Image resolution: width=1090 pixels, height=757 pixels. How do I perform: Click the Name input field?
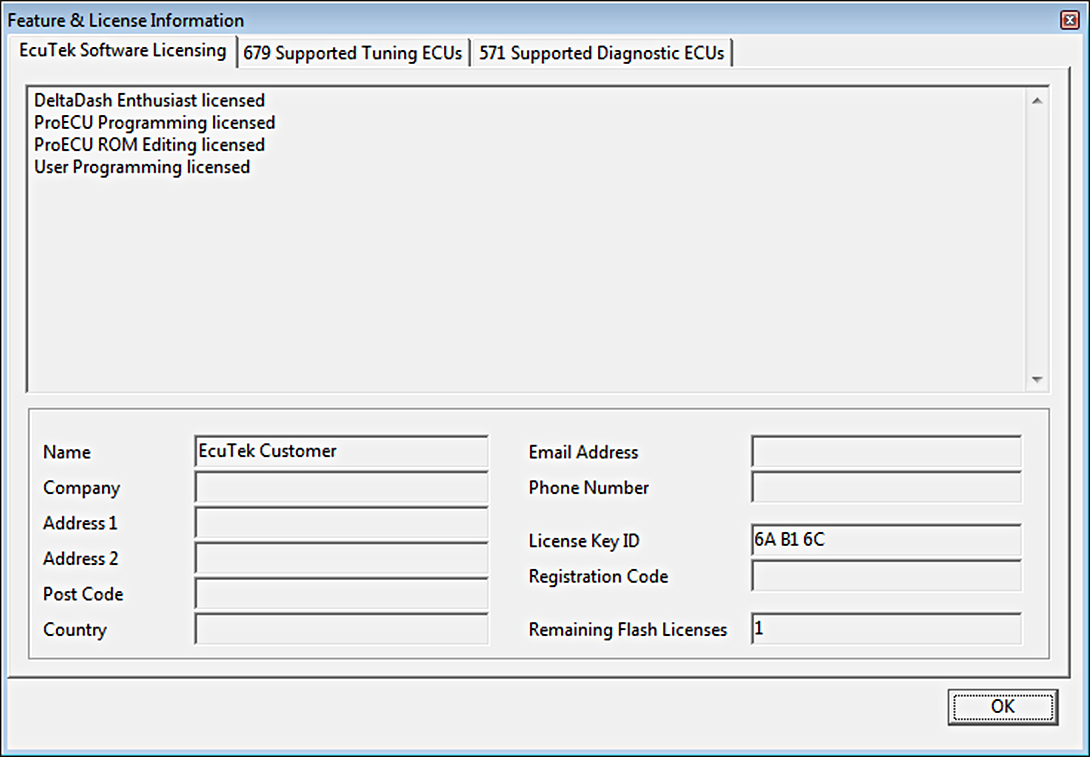coord(341,452)
